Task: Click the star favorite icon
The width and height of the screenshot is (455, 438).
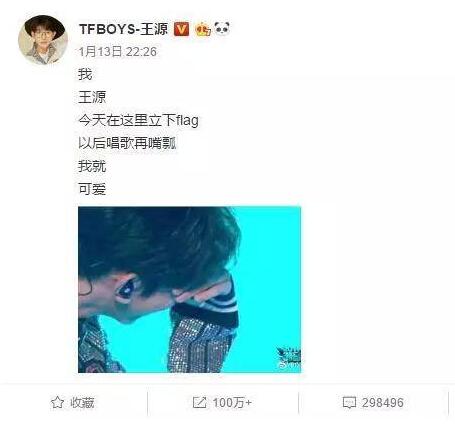Action: [x=57, y=403]
